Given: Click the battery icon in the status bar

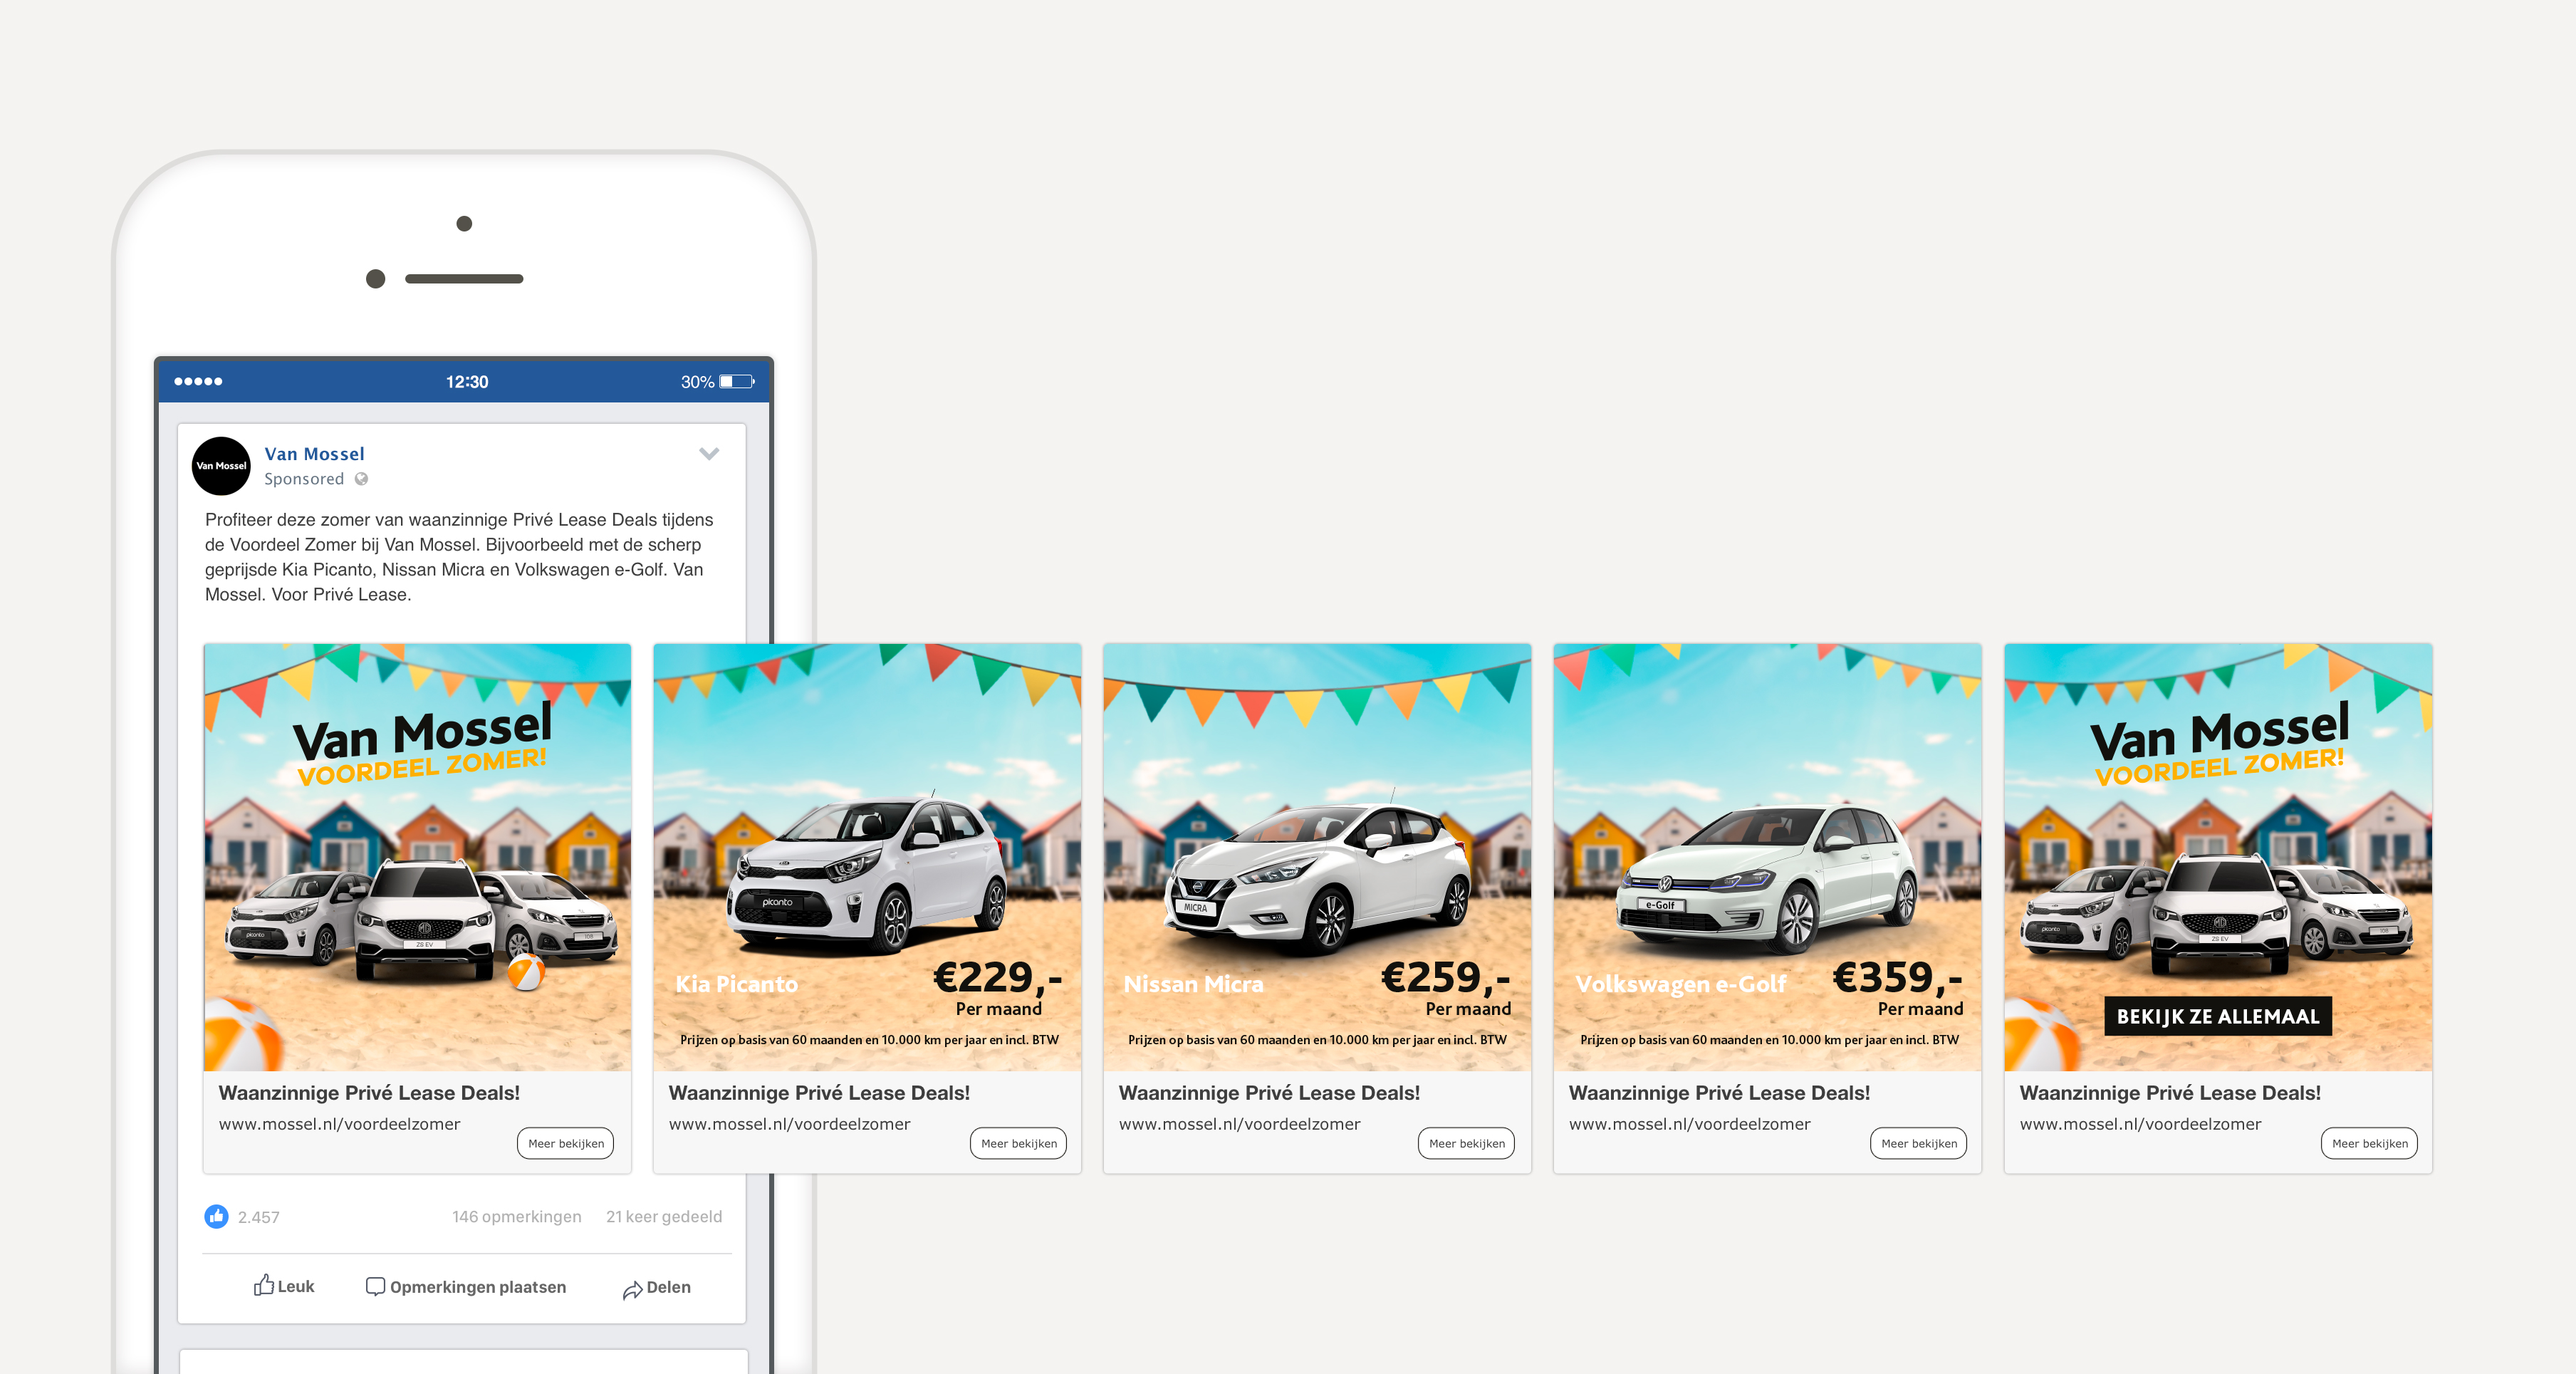Looking at the screenshot, I should 737,381.
